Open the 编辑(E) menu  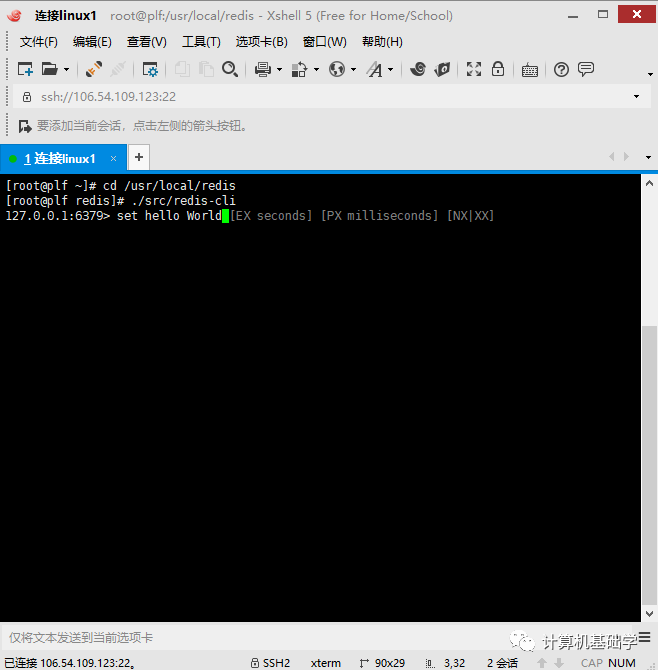(x=92, y=42)
